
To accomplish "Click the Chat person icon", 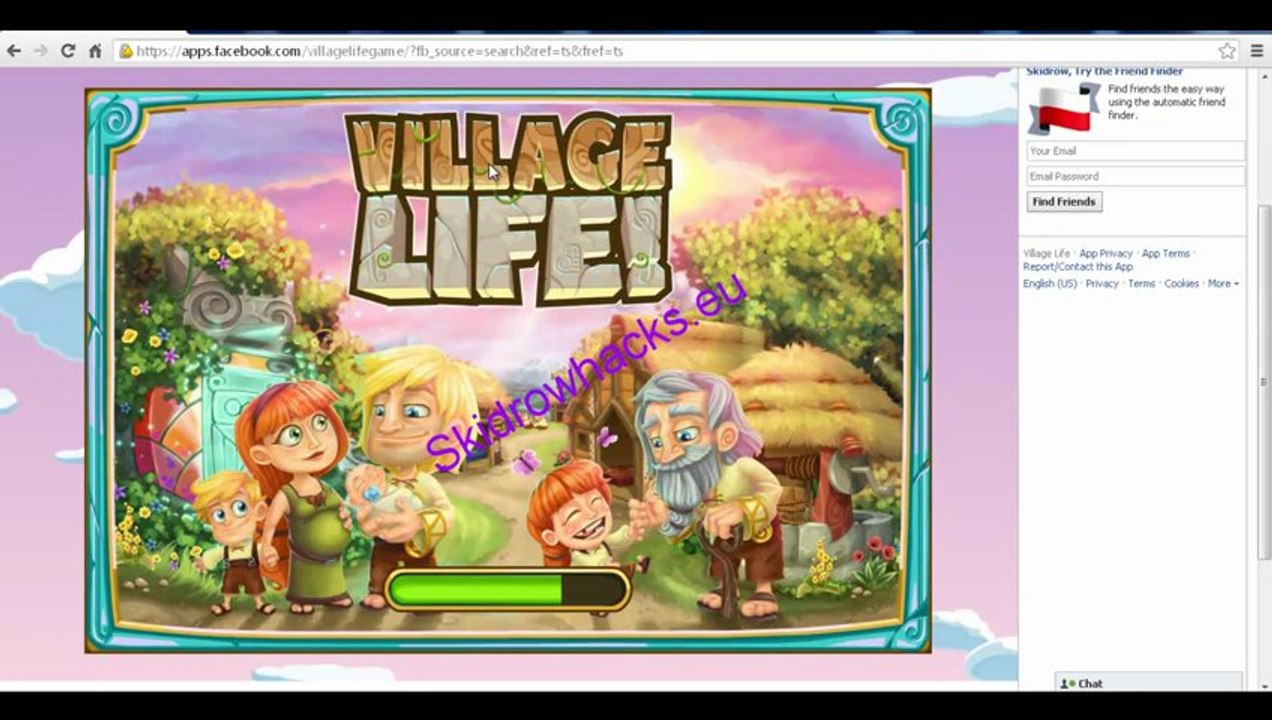I will [1069, 684].
